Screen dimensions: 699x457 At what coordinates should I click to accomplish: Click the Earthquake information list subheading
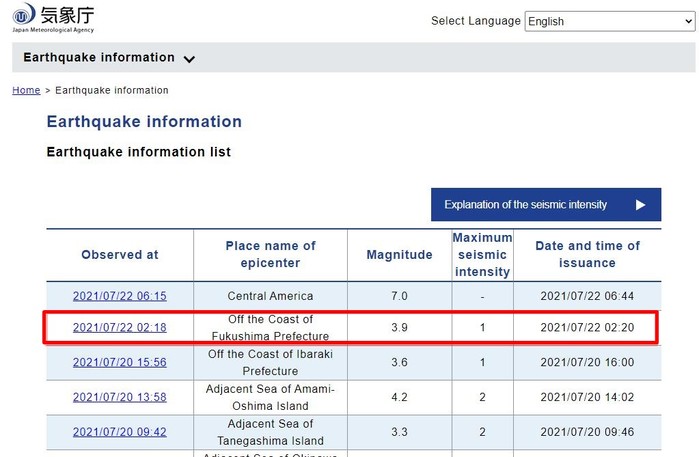tap(139, 152)
